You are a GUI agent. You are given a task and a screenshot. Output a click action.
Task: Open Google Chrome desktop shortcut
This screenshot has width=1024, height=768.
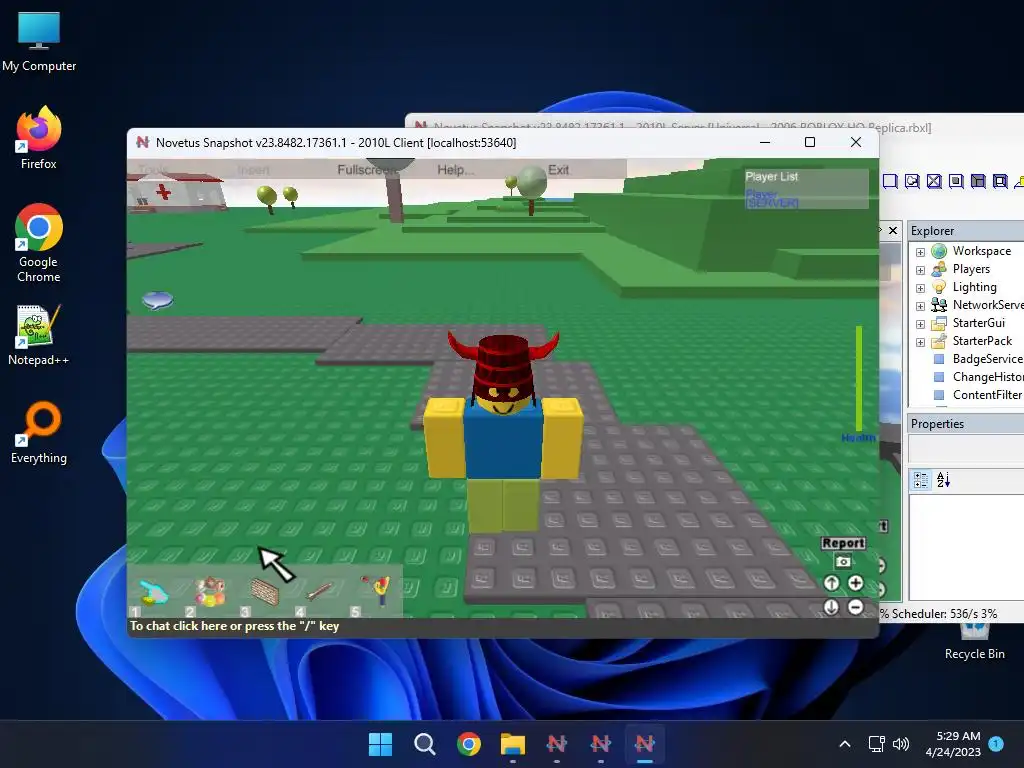point(39,243)
